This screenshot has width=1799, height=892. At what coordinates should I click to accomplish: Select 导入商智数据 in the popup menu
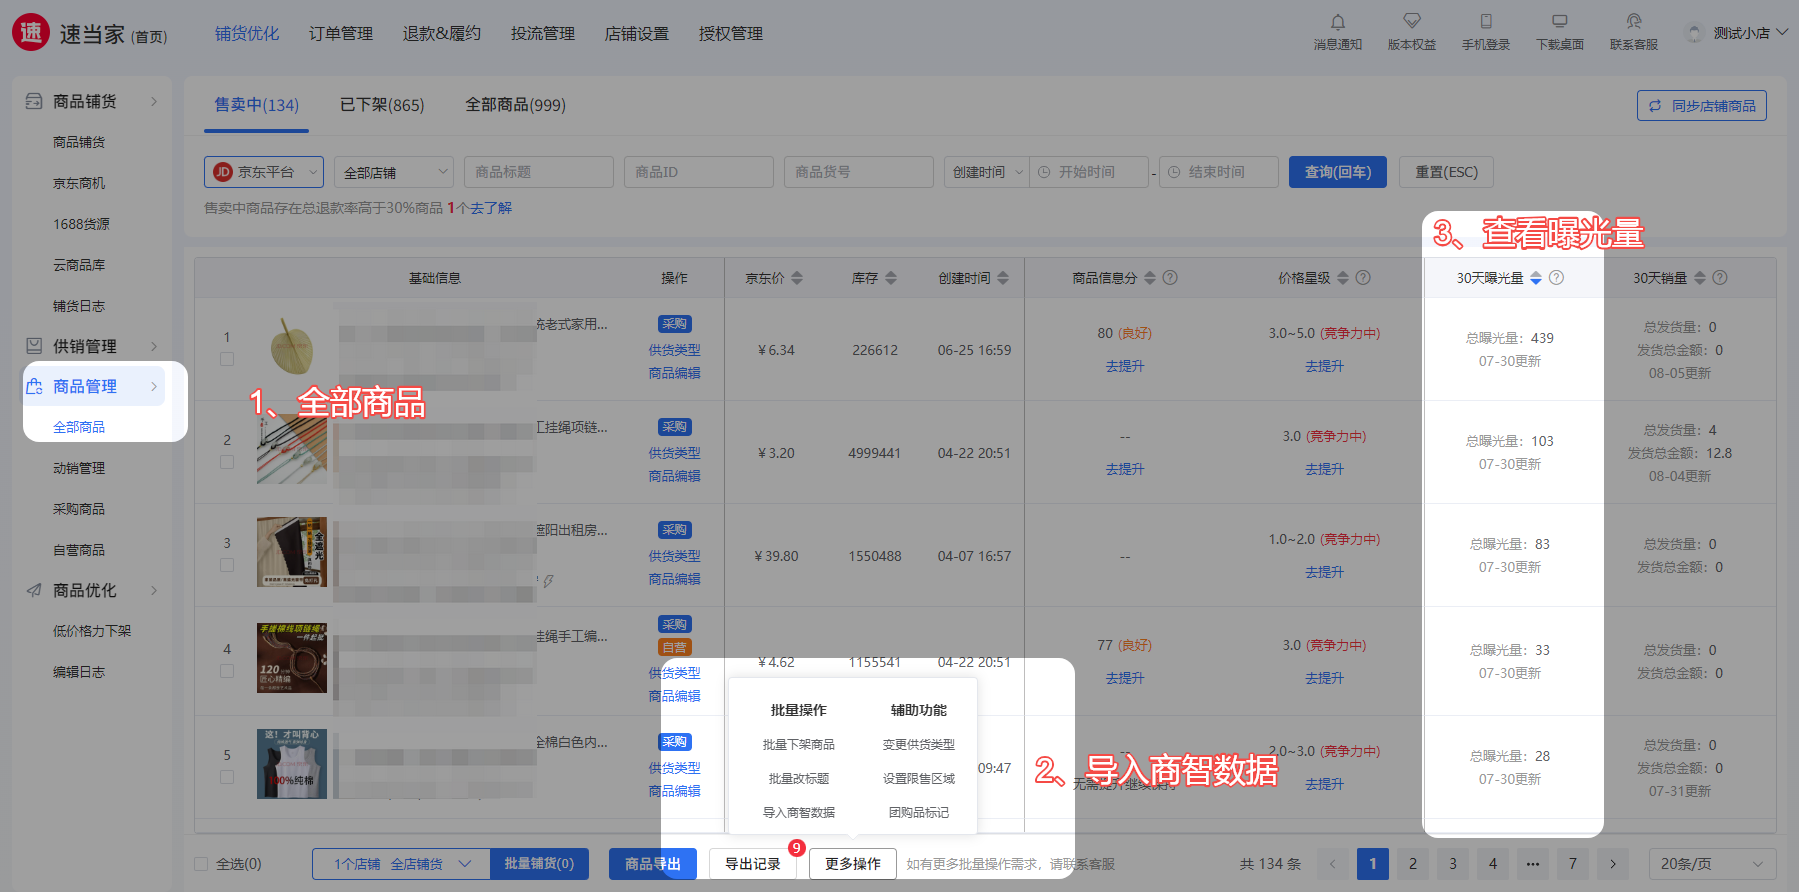(798, 812)
